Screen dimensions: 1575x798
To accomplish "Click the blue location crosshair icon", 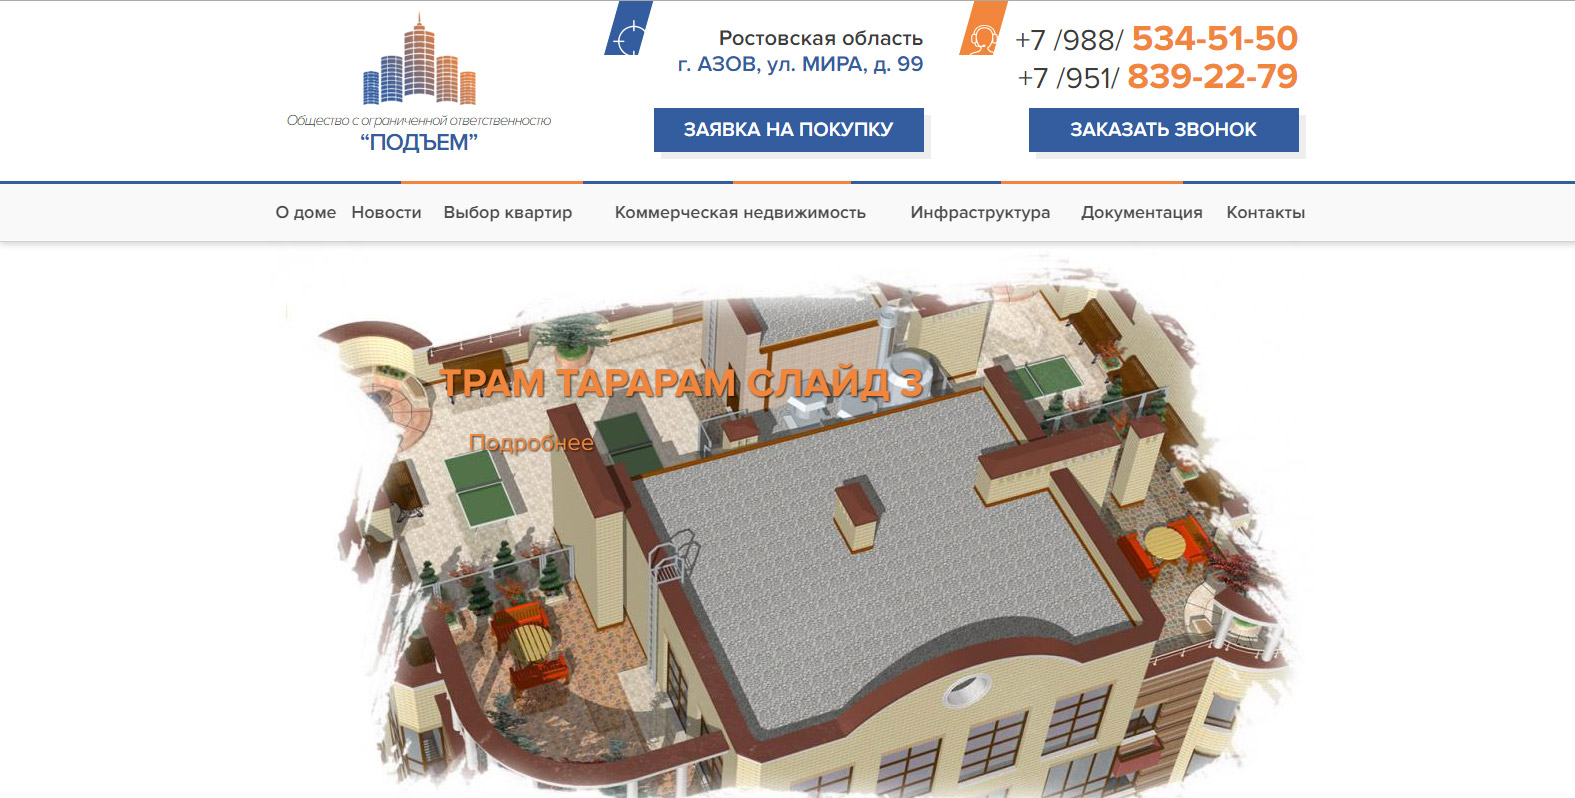I will 628,30.
